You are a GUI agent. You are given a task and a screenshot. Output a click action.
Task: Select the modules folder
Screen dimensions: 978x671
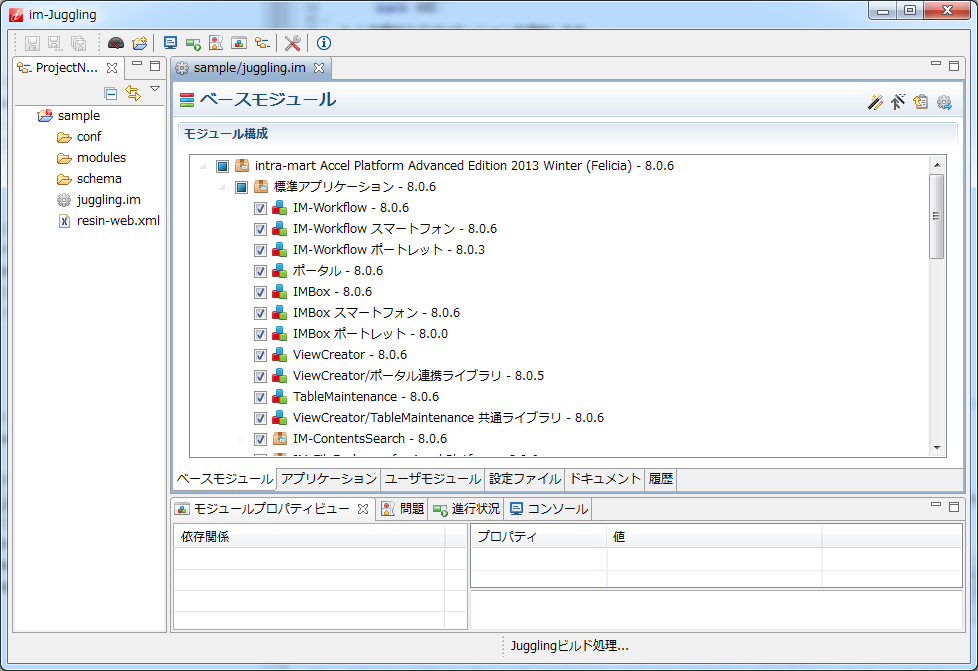coord(101,158)
